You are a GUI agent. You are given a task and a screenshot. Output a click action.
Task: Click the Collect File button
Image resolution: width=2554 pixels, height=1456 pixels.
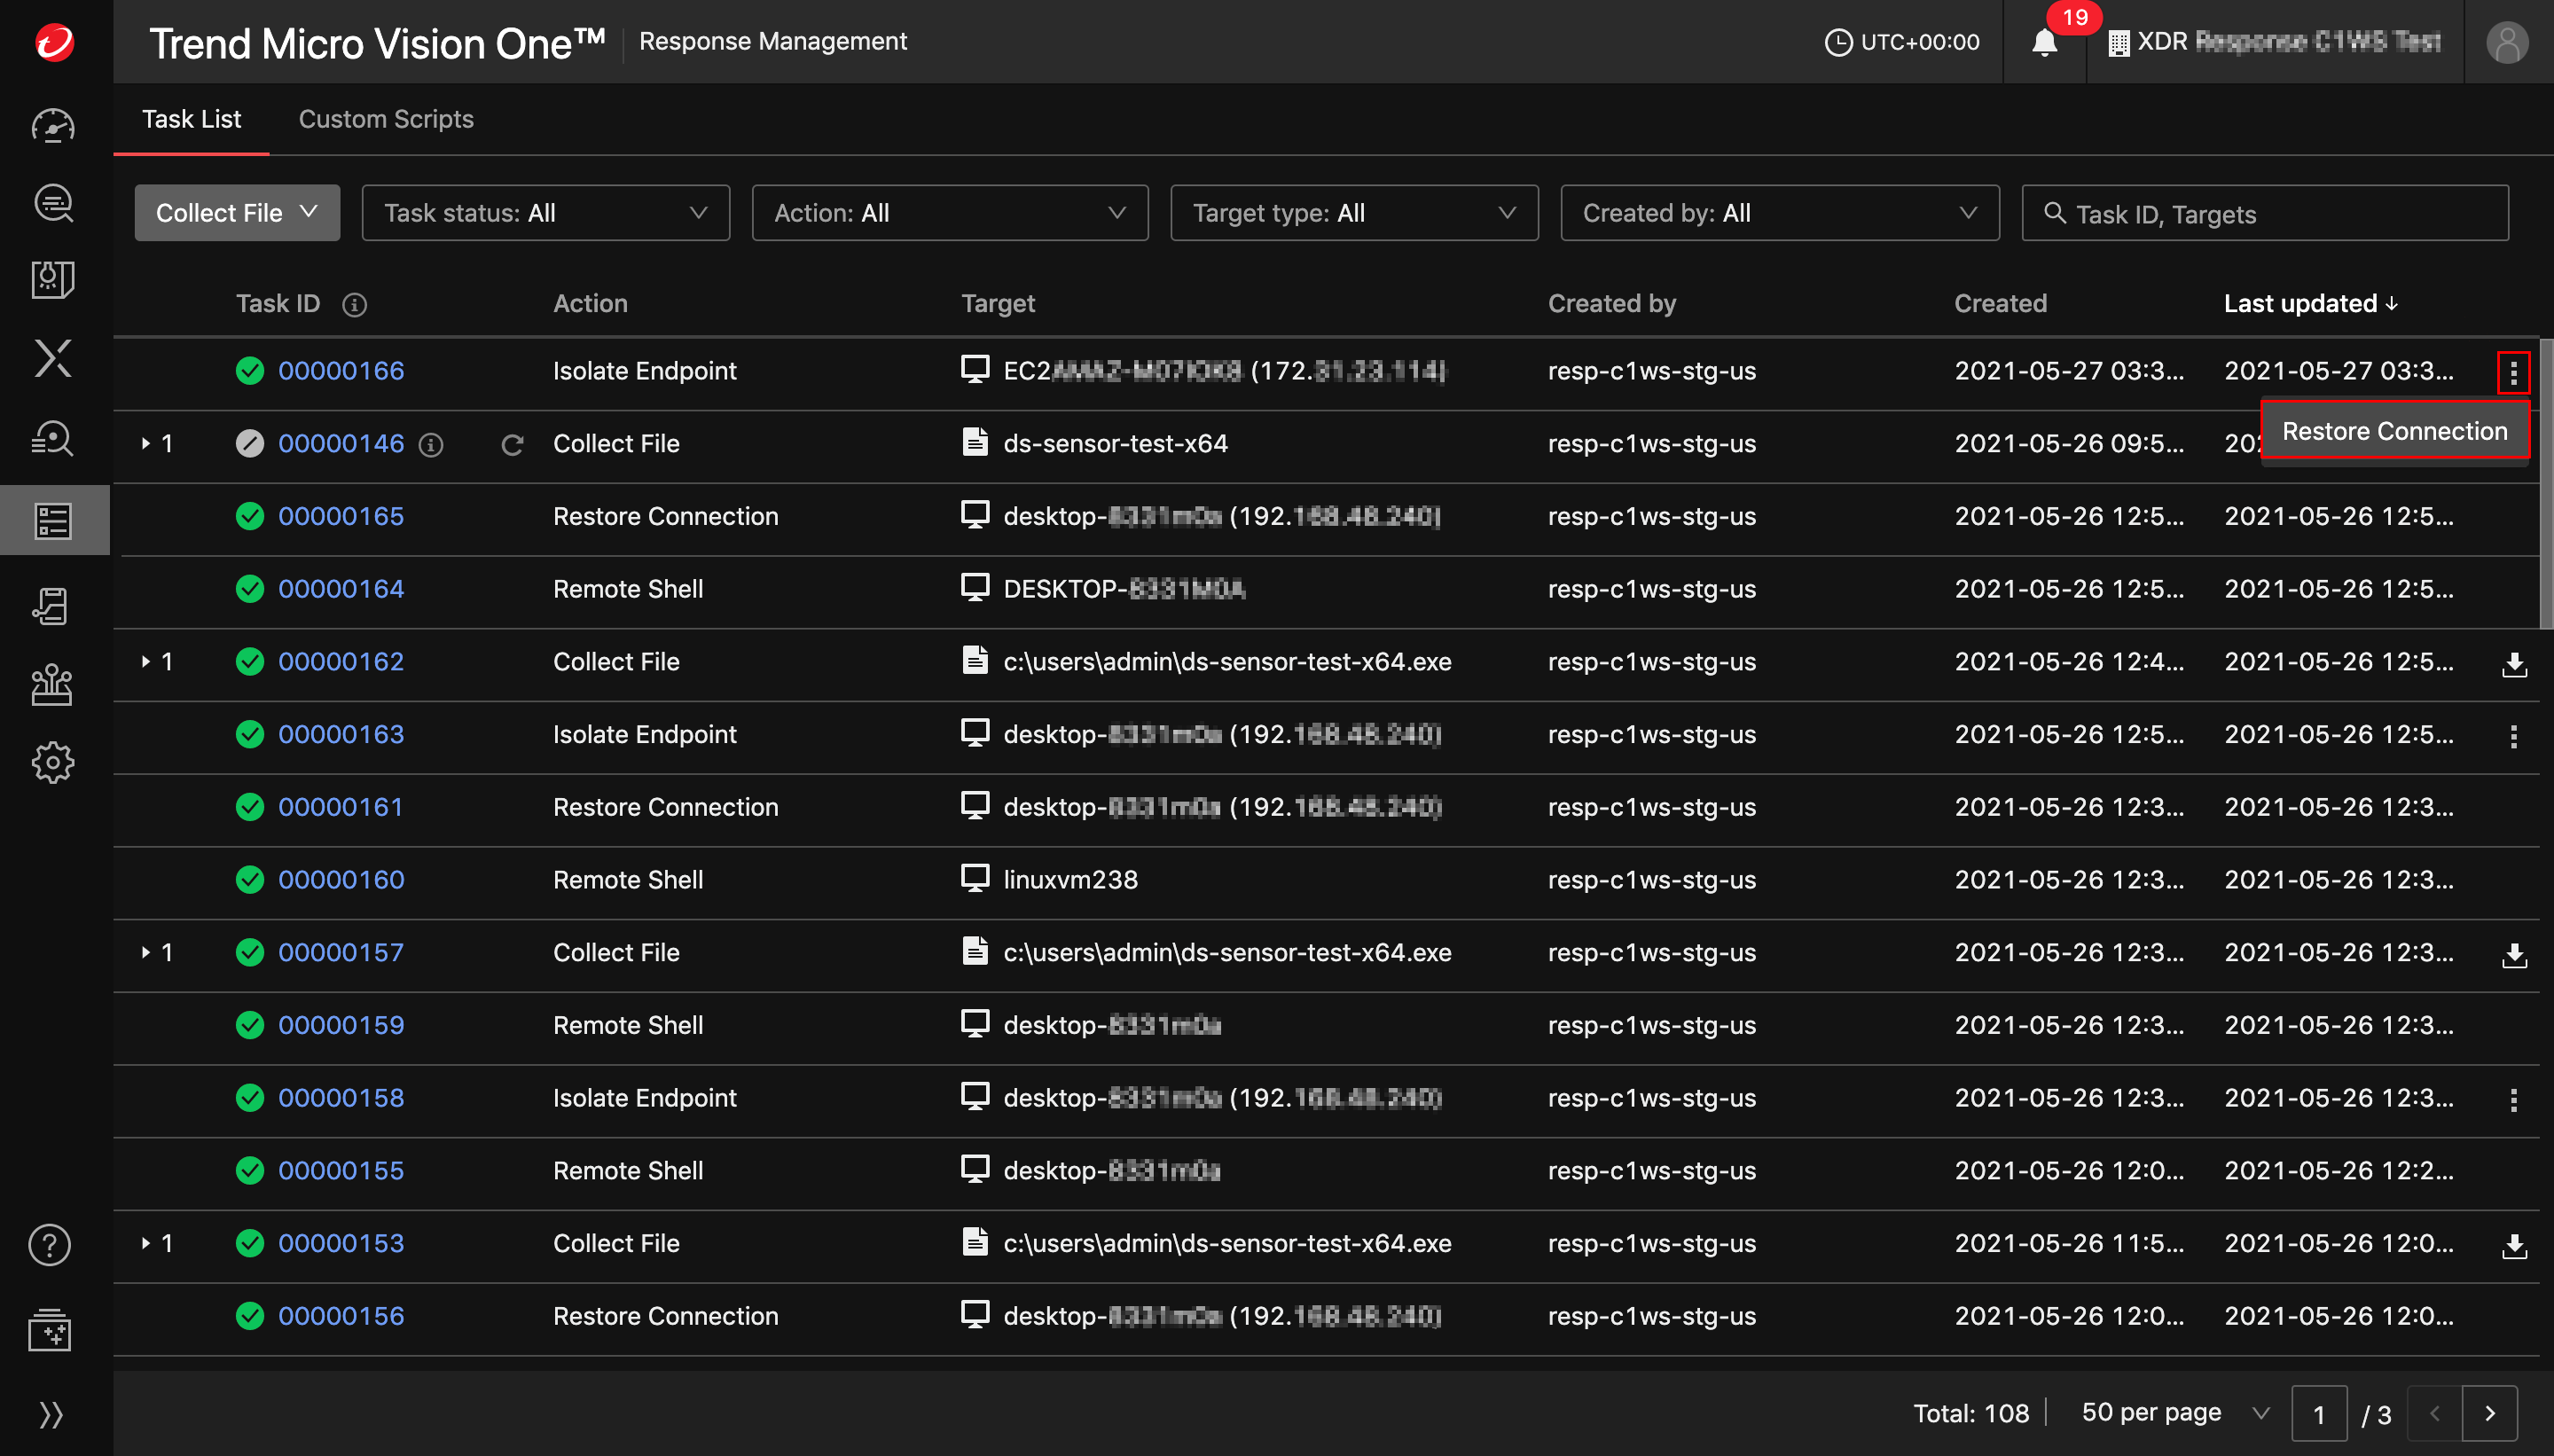[x=236, y=212]
